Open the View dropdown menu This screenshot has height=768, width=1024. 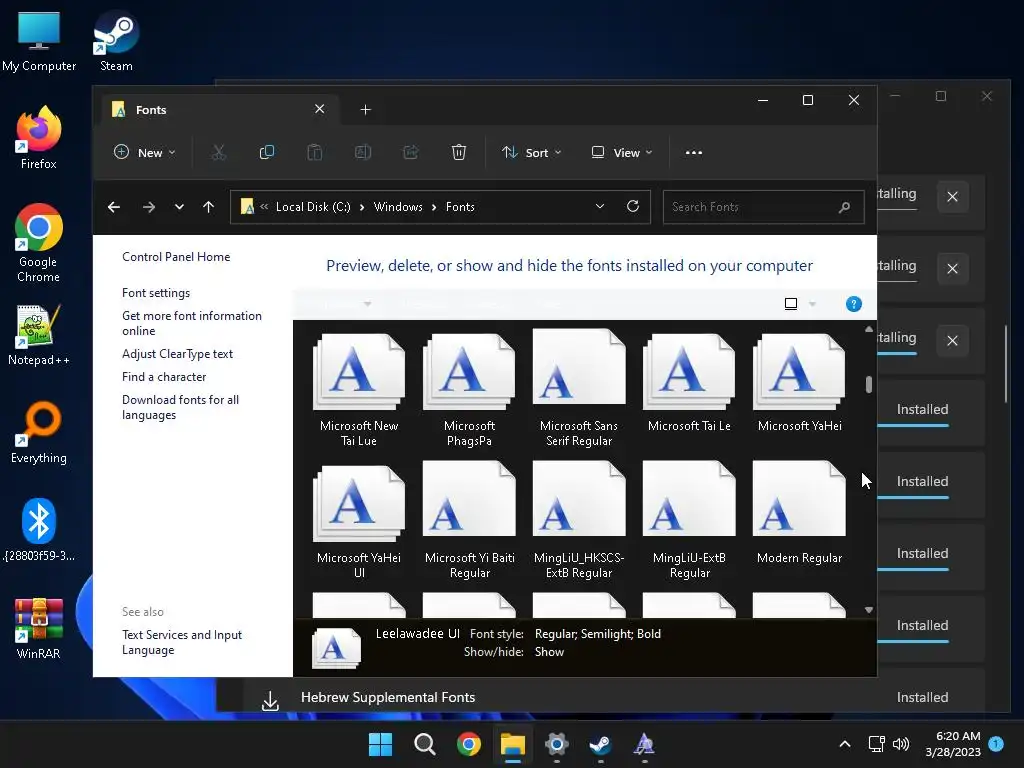(x=621, y=153)
